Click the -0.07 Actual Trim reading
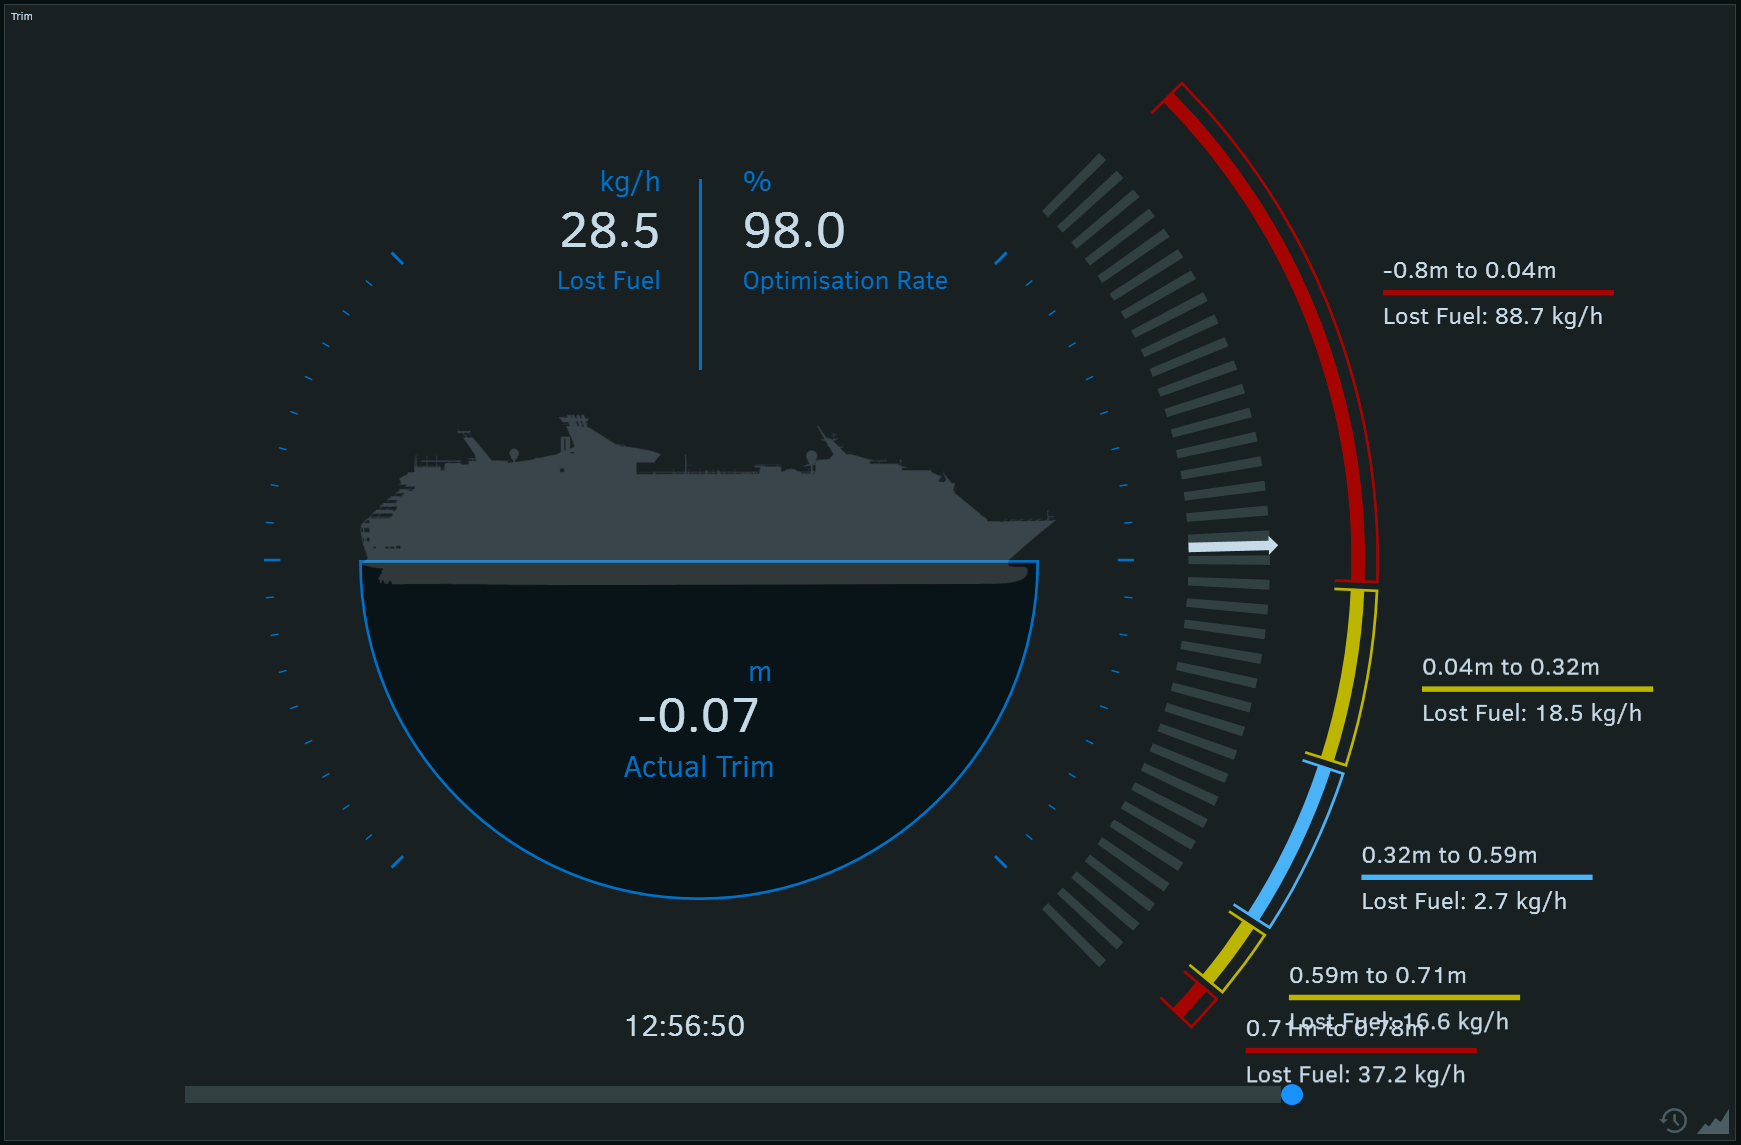Viewport: 1741px width, 1145px height. [698, 716]
